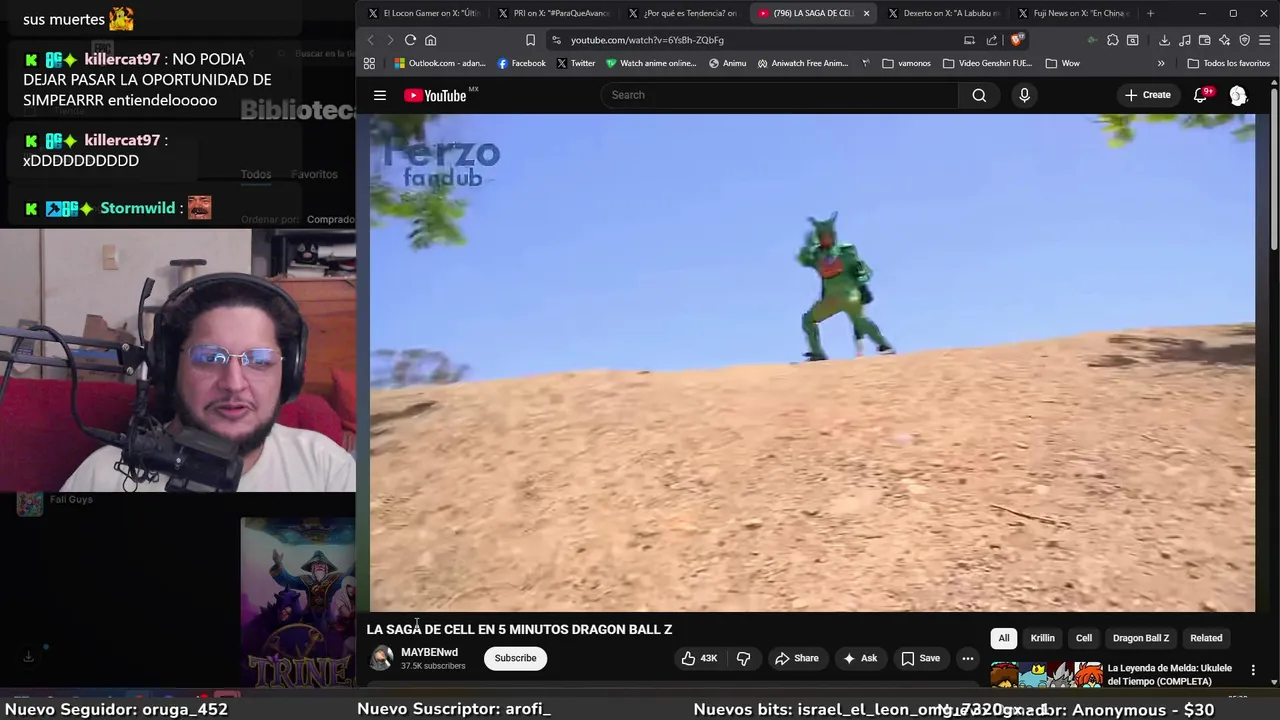The height and width of the screenshot is (720, 1280).
Task: Select the Related filter chip
Action: pyautogui.click(x=1206, y=638)
